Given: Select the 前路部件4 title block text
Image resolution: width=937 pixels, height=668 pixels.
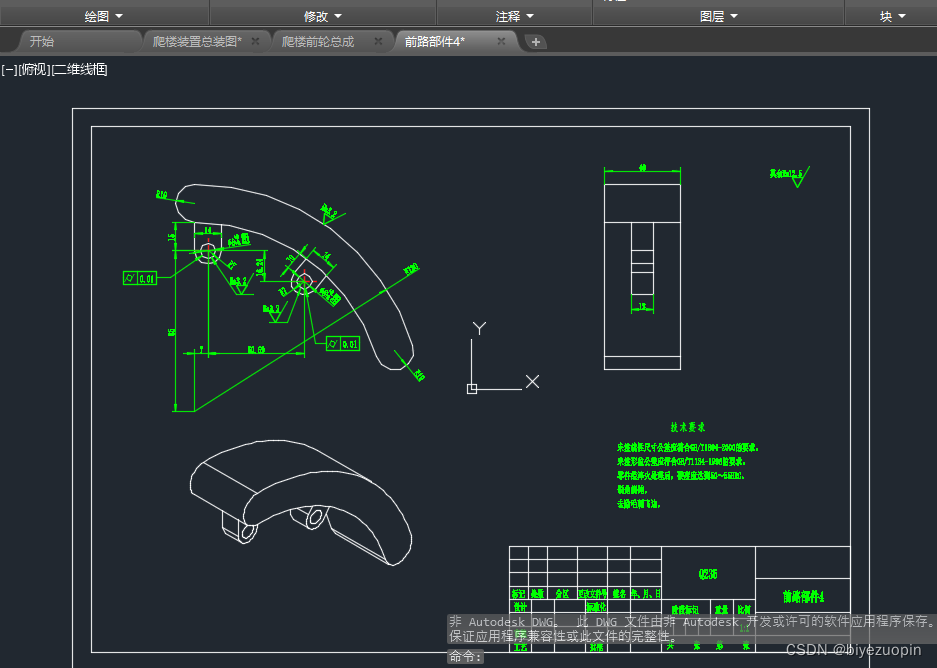Looking at the screenshot, I should point(803,596).
